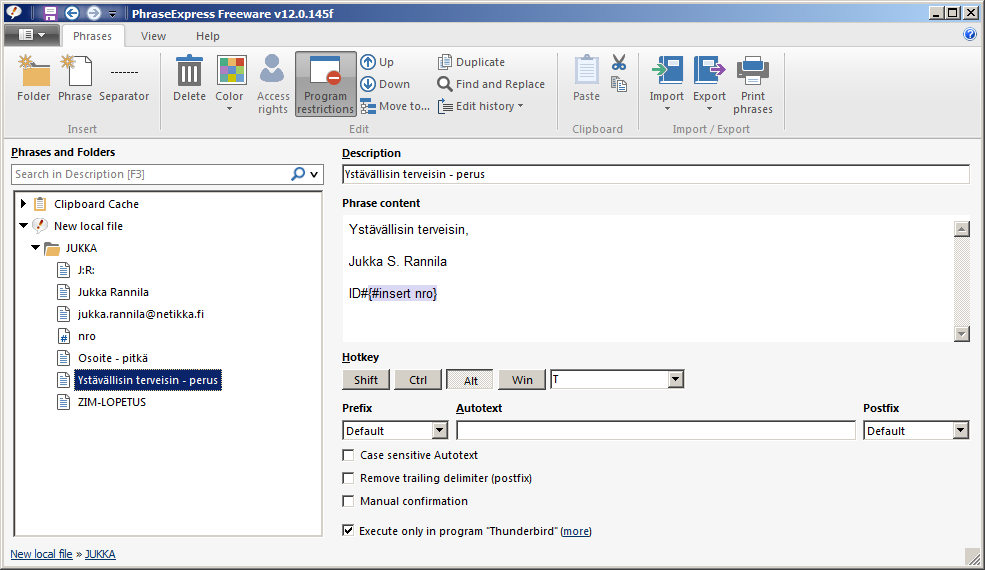Open Find and Replace
The width and height of the screenshot is (985, 570).
click(x=491, y=84)
